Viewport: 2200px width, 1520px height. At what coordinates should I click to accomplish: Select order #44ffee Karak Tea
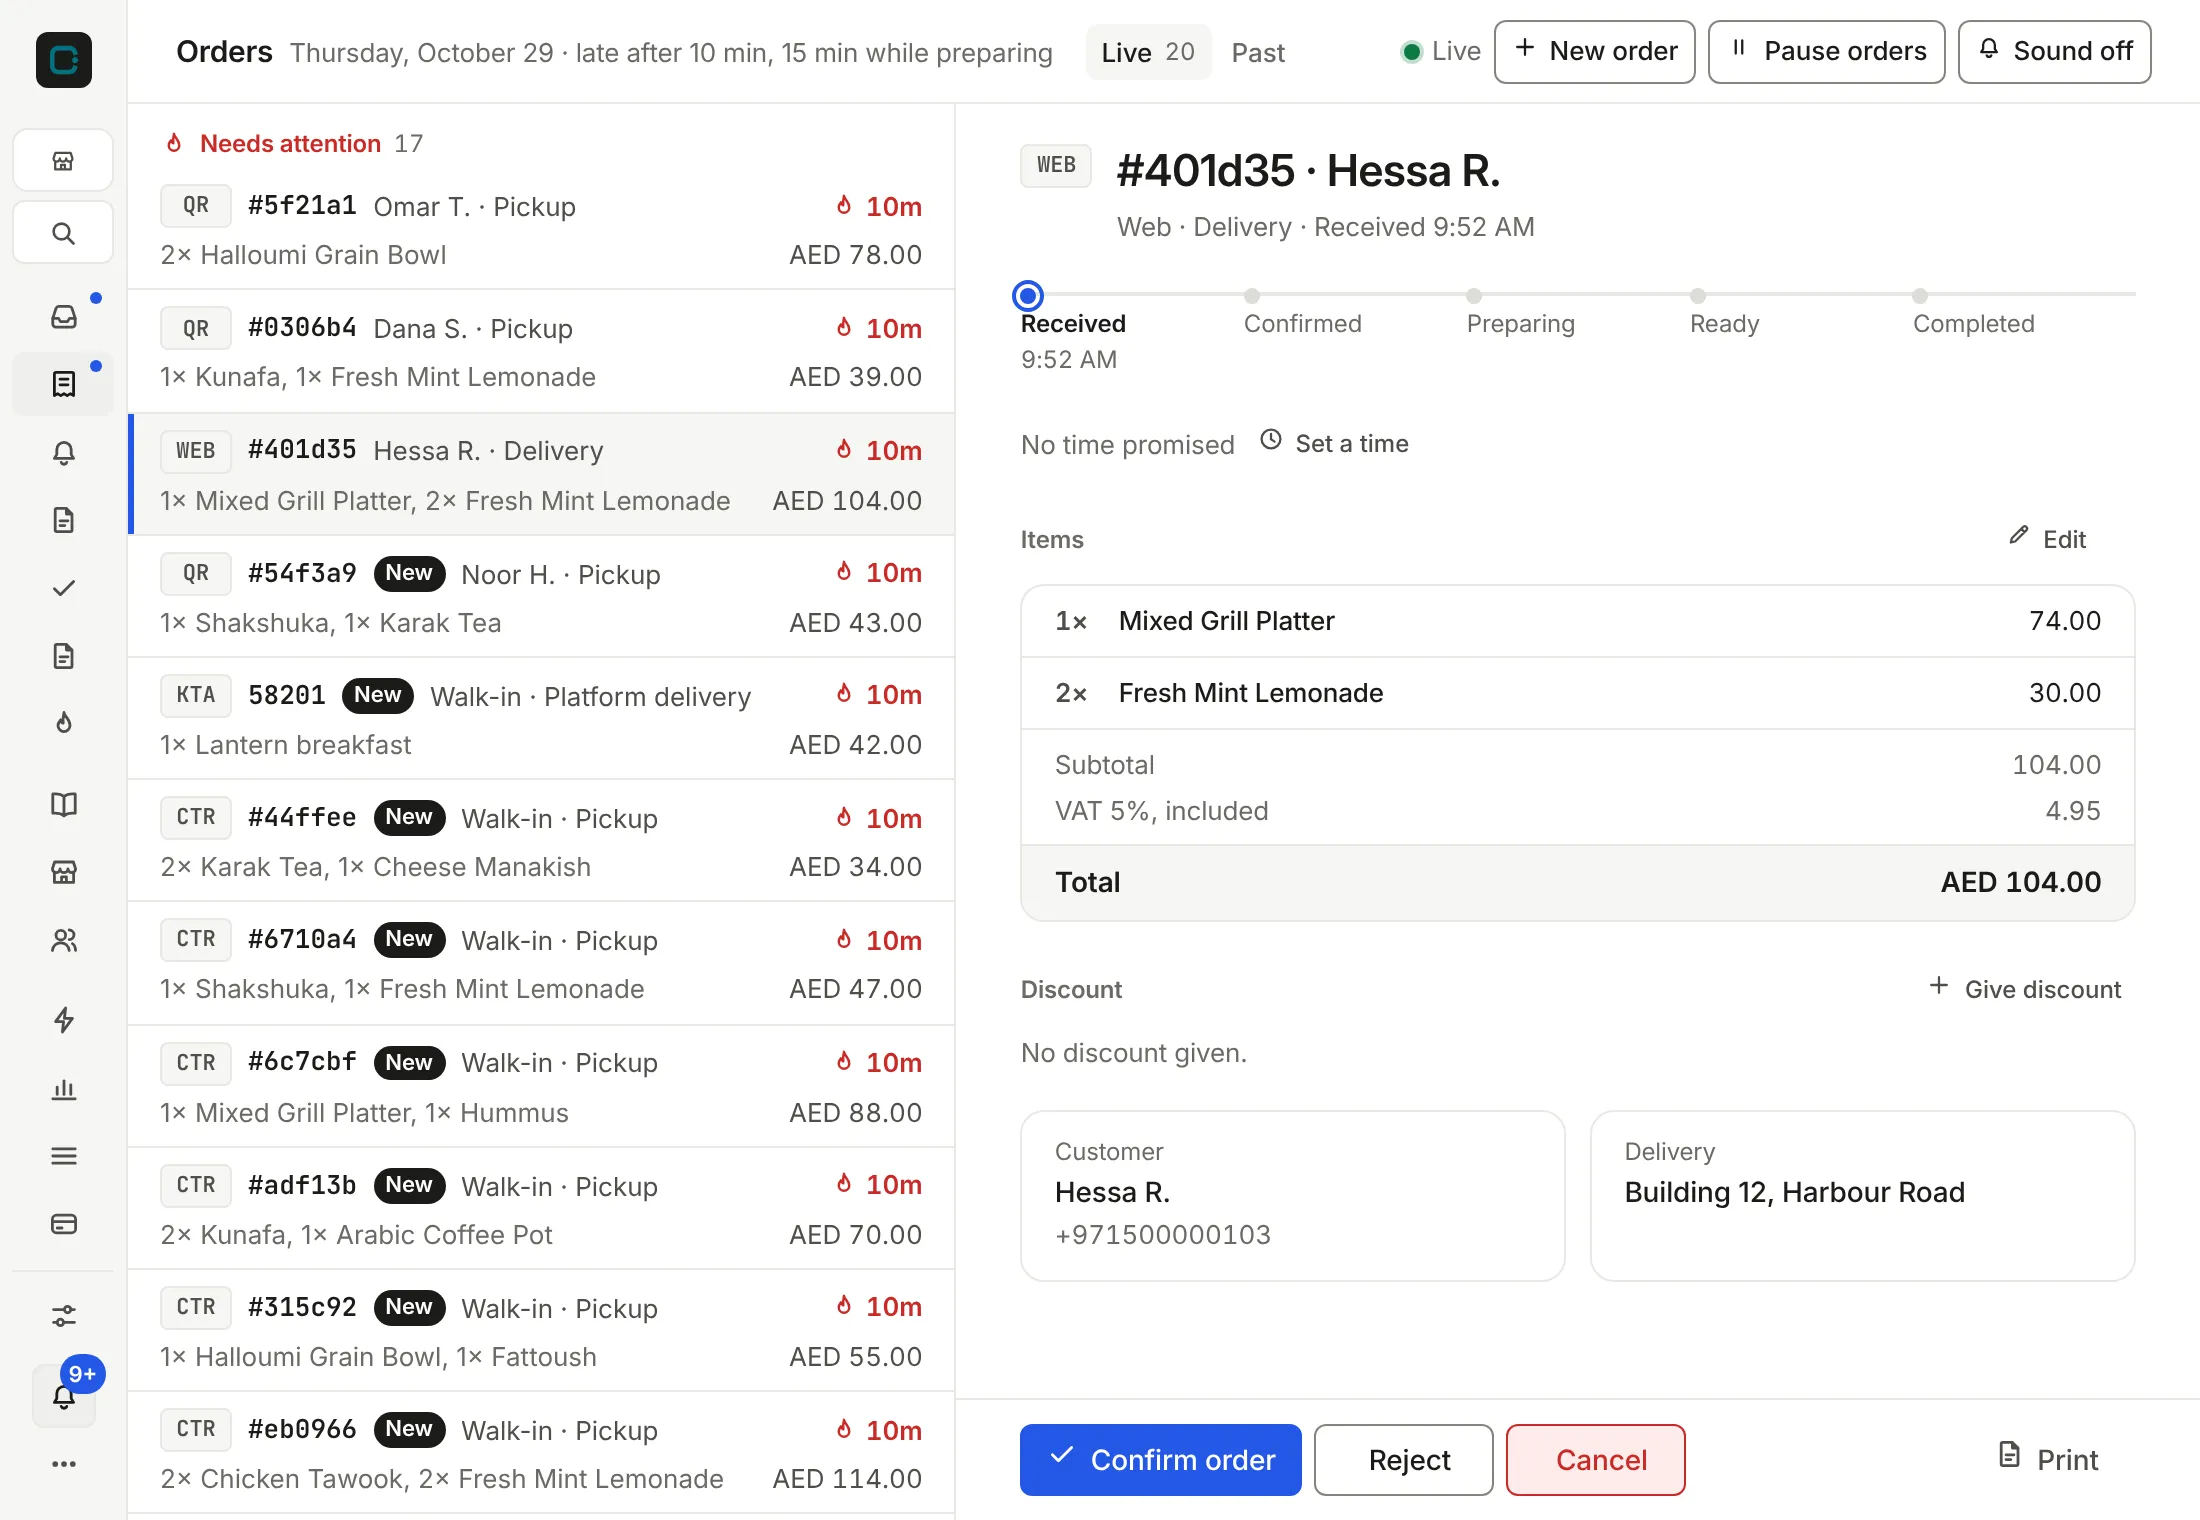(541, 841)
